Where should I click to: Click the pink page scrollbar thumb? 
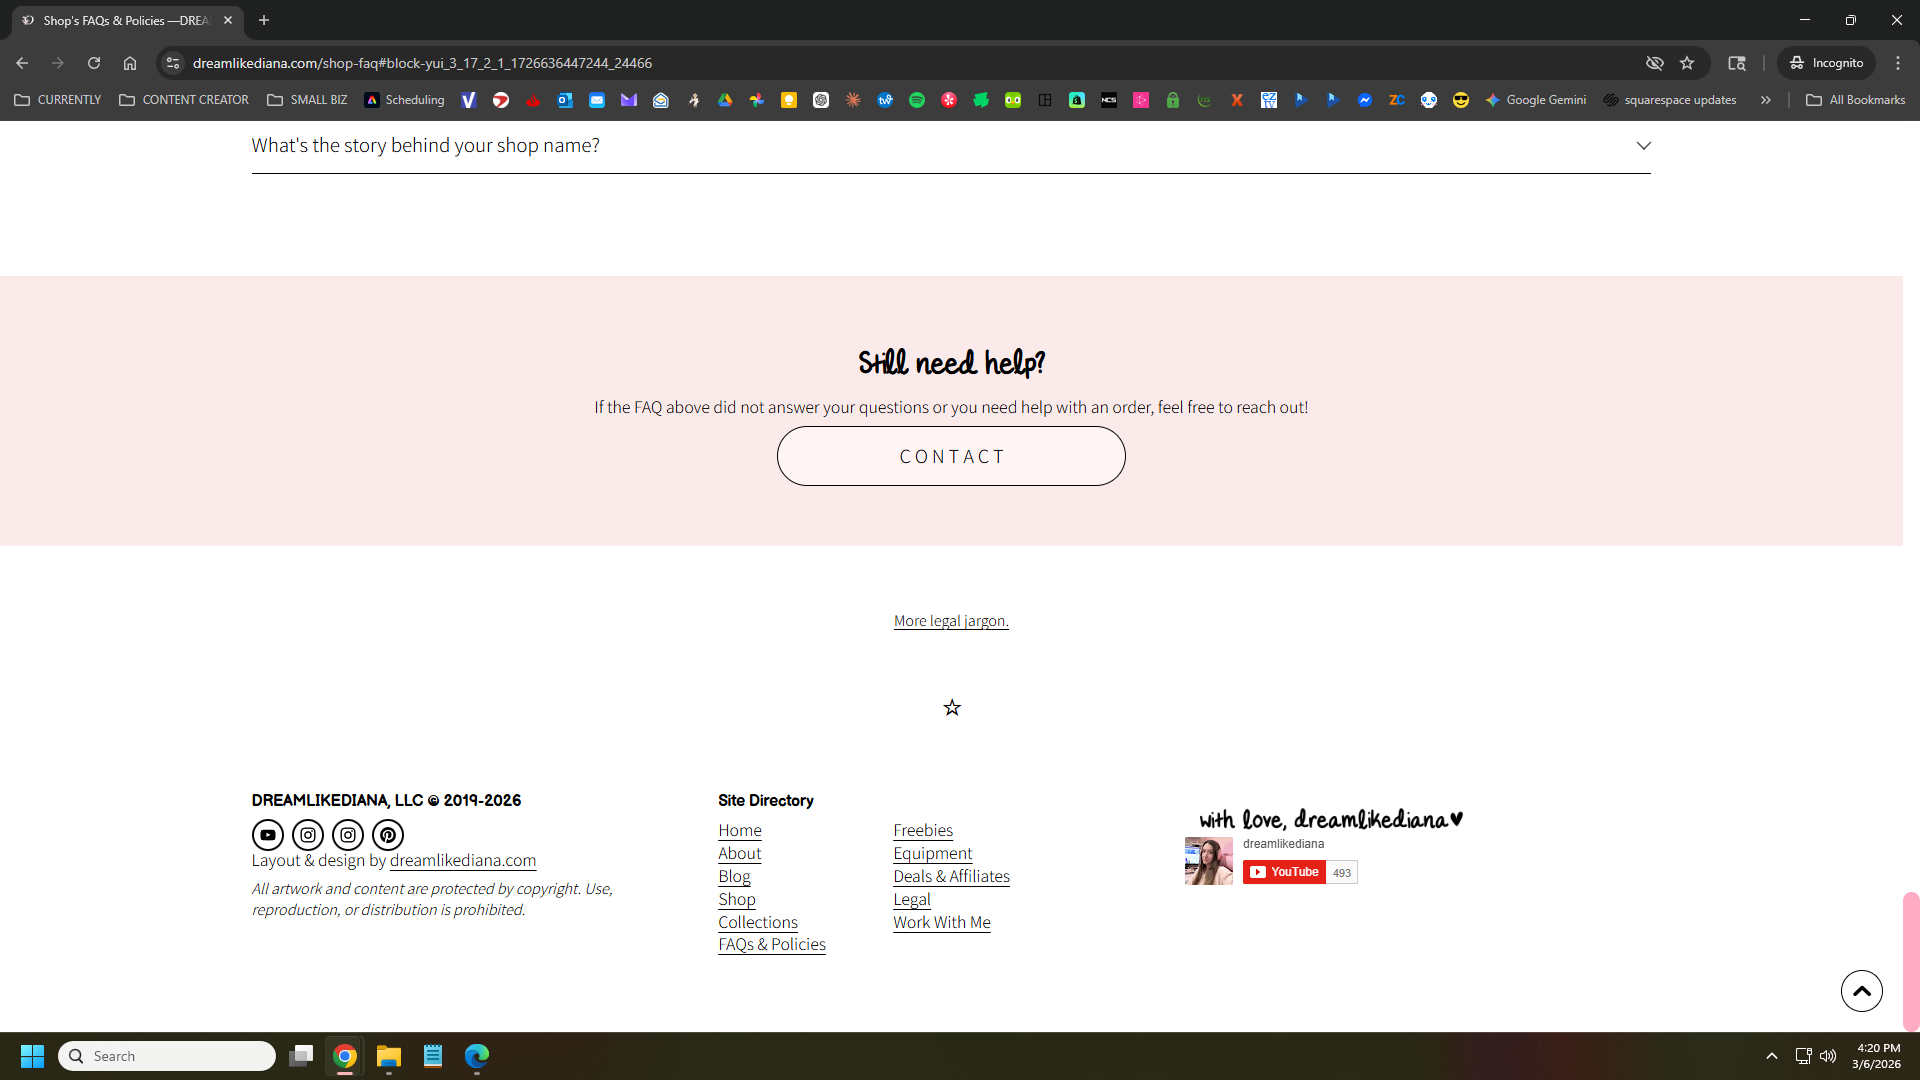click(x=1910, y=960)
